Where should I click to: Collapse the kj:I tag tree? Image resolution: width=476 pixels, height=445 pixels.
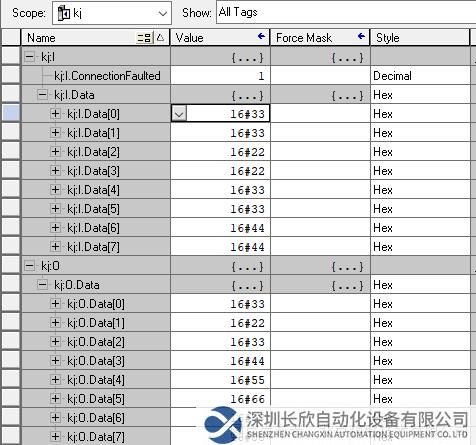point(30,57)
